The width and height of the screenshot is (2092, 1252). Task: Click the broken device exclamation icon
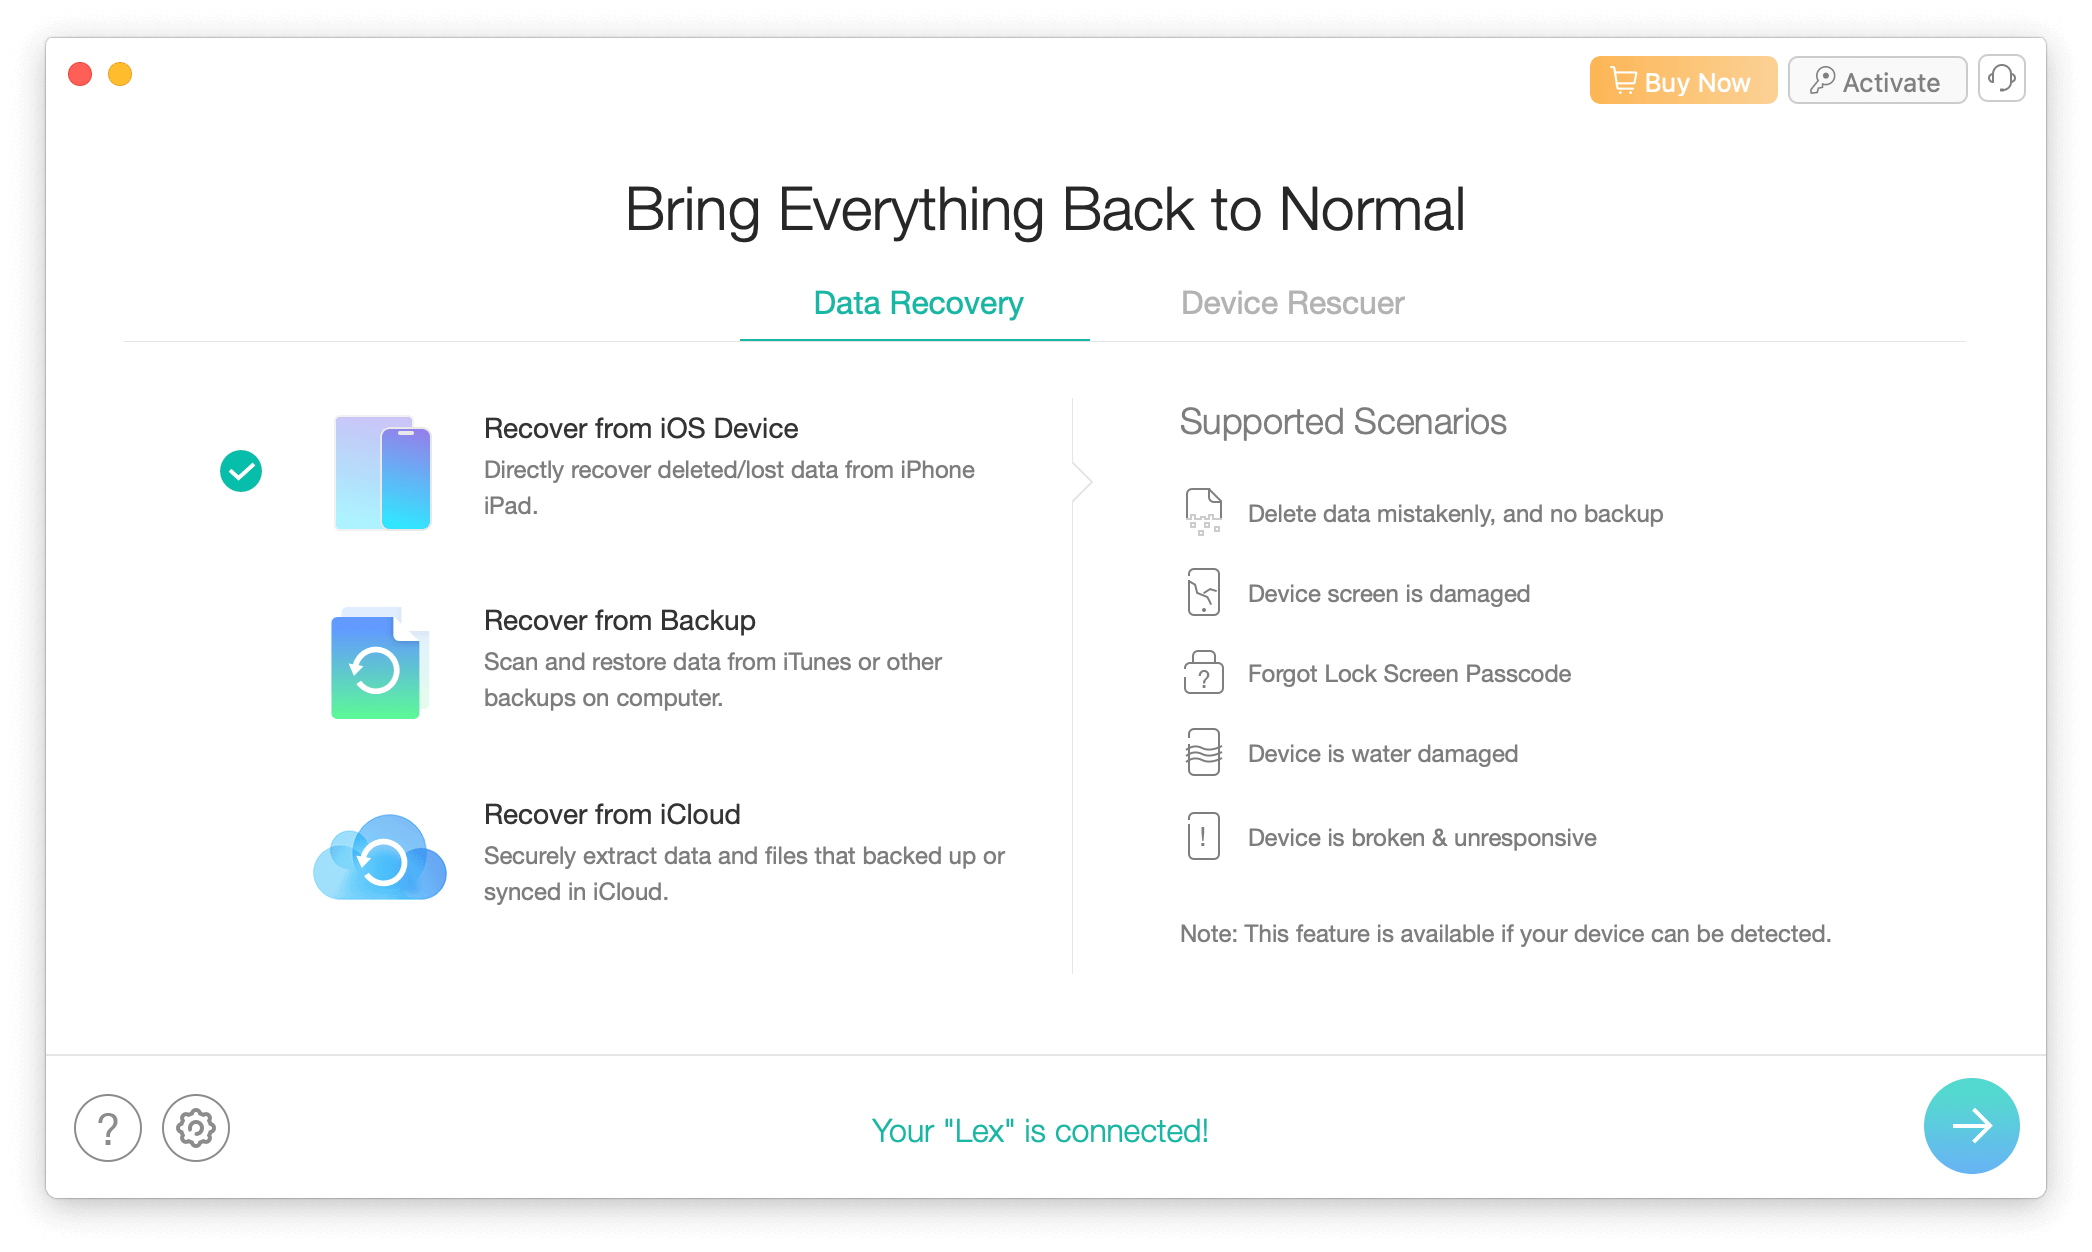coord(1203,837)
